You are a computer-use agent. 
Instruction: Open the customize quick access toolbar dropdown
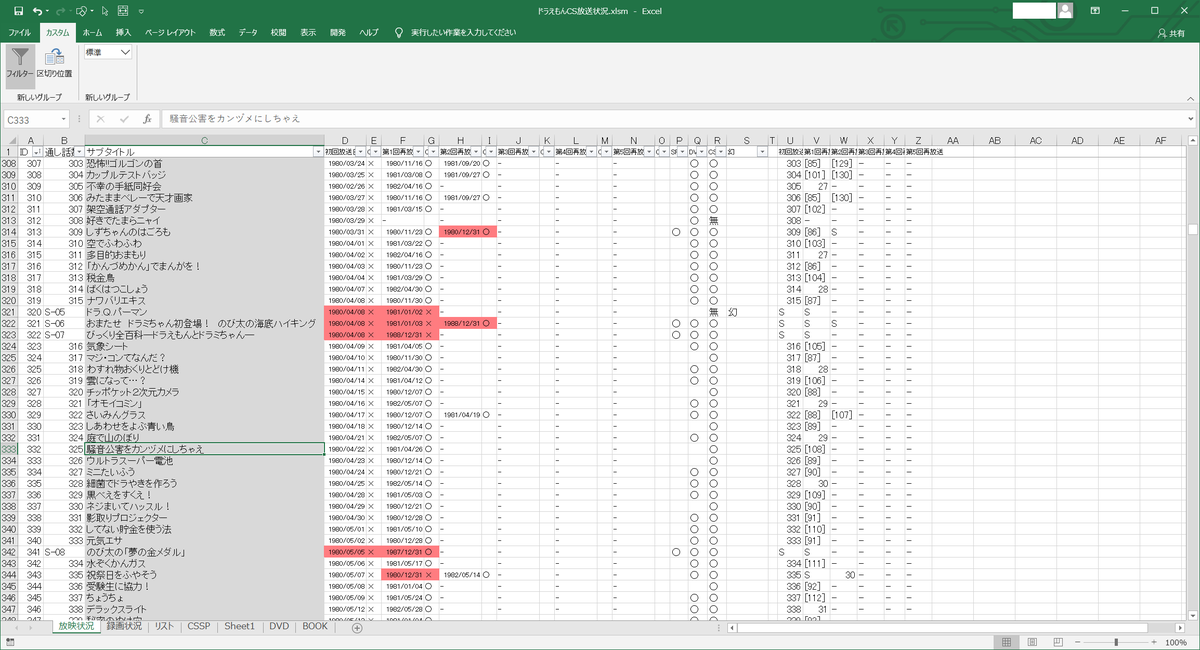(142, 11)
